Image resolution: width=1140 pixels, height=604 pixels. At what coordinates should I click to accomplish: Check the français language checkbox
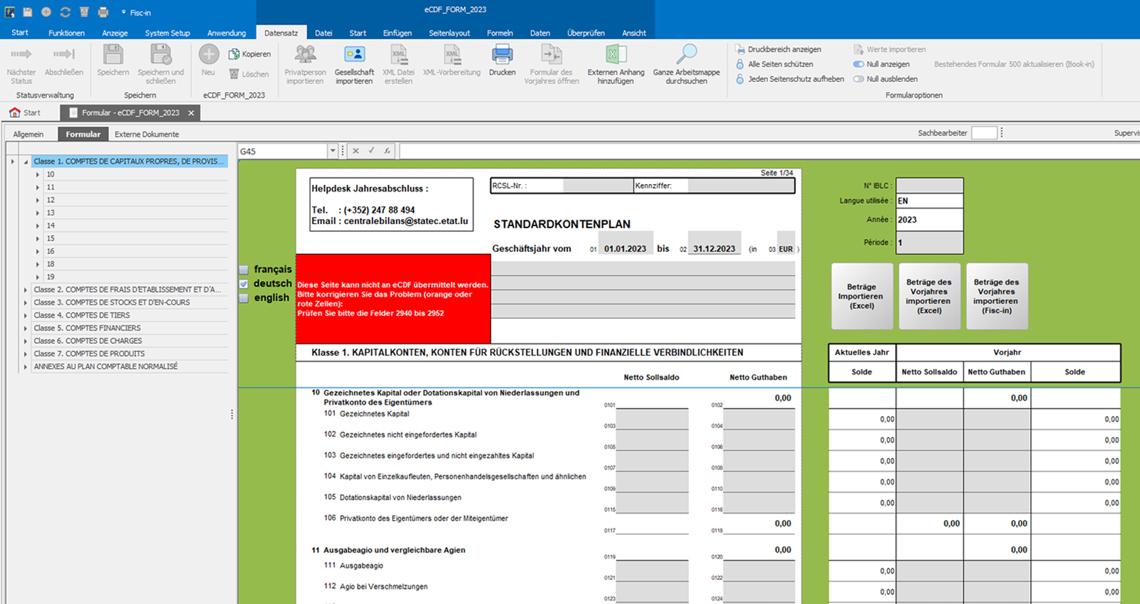[244, 270]
